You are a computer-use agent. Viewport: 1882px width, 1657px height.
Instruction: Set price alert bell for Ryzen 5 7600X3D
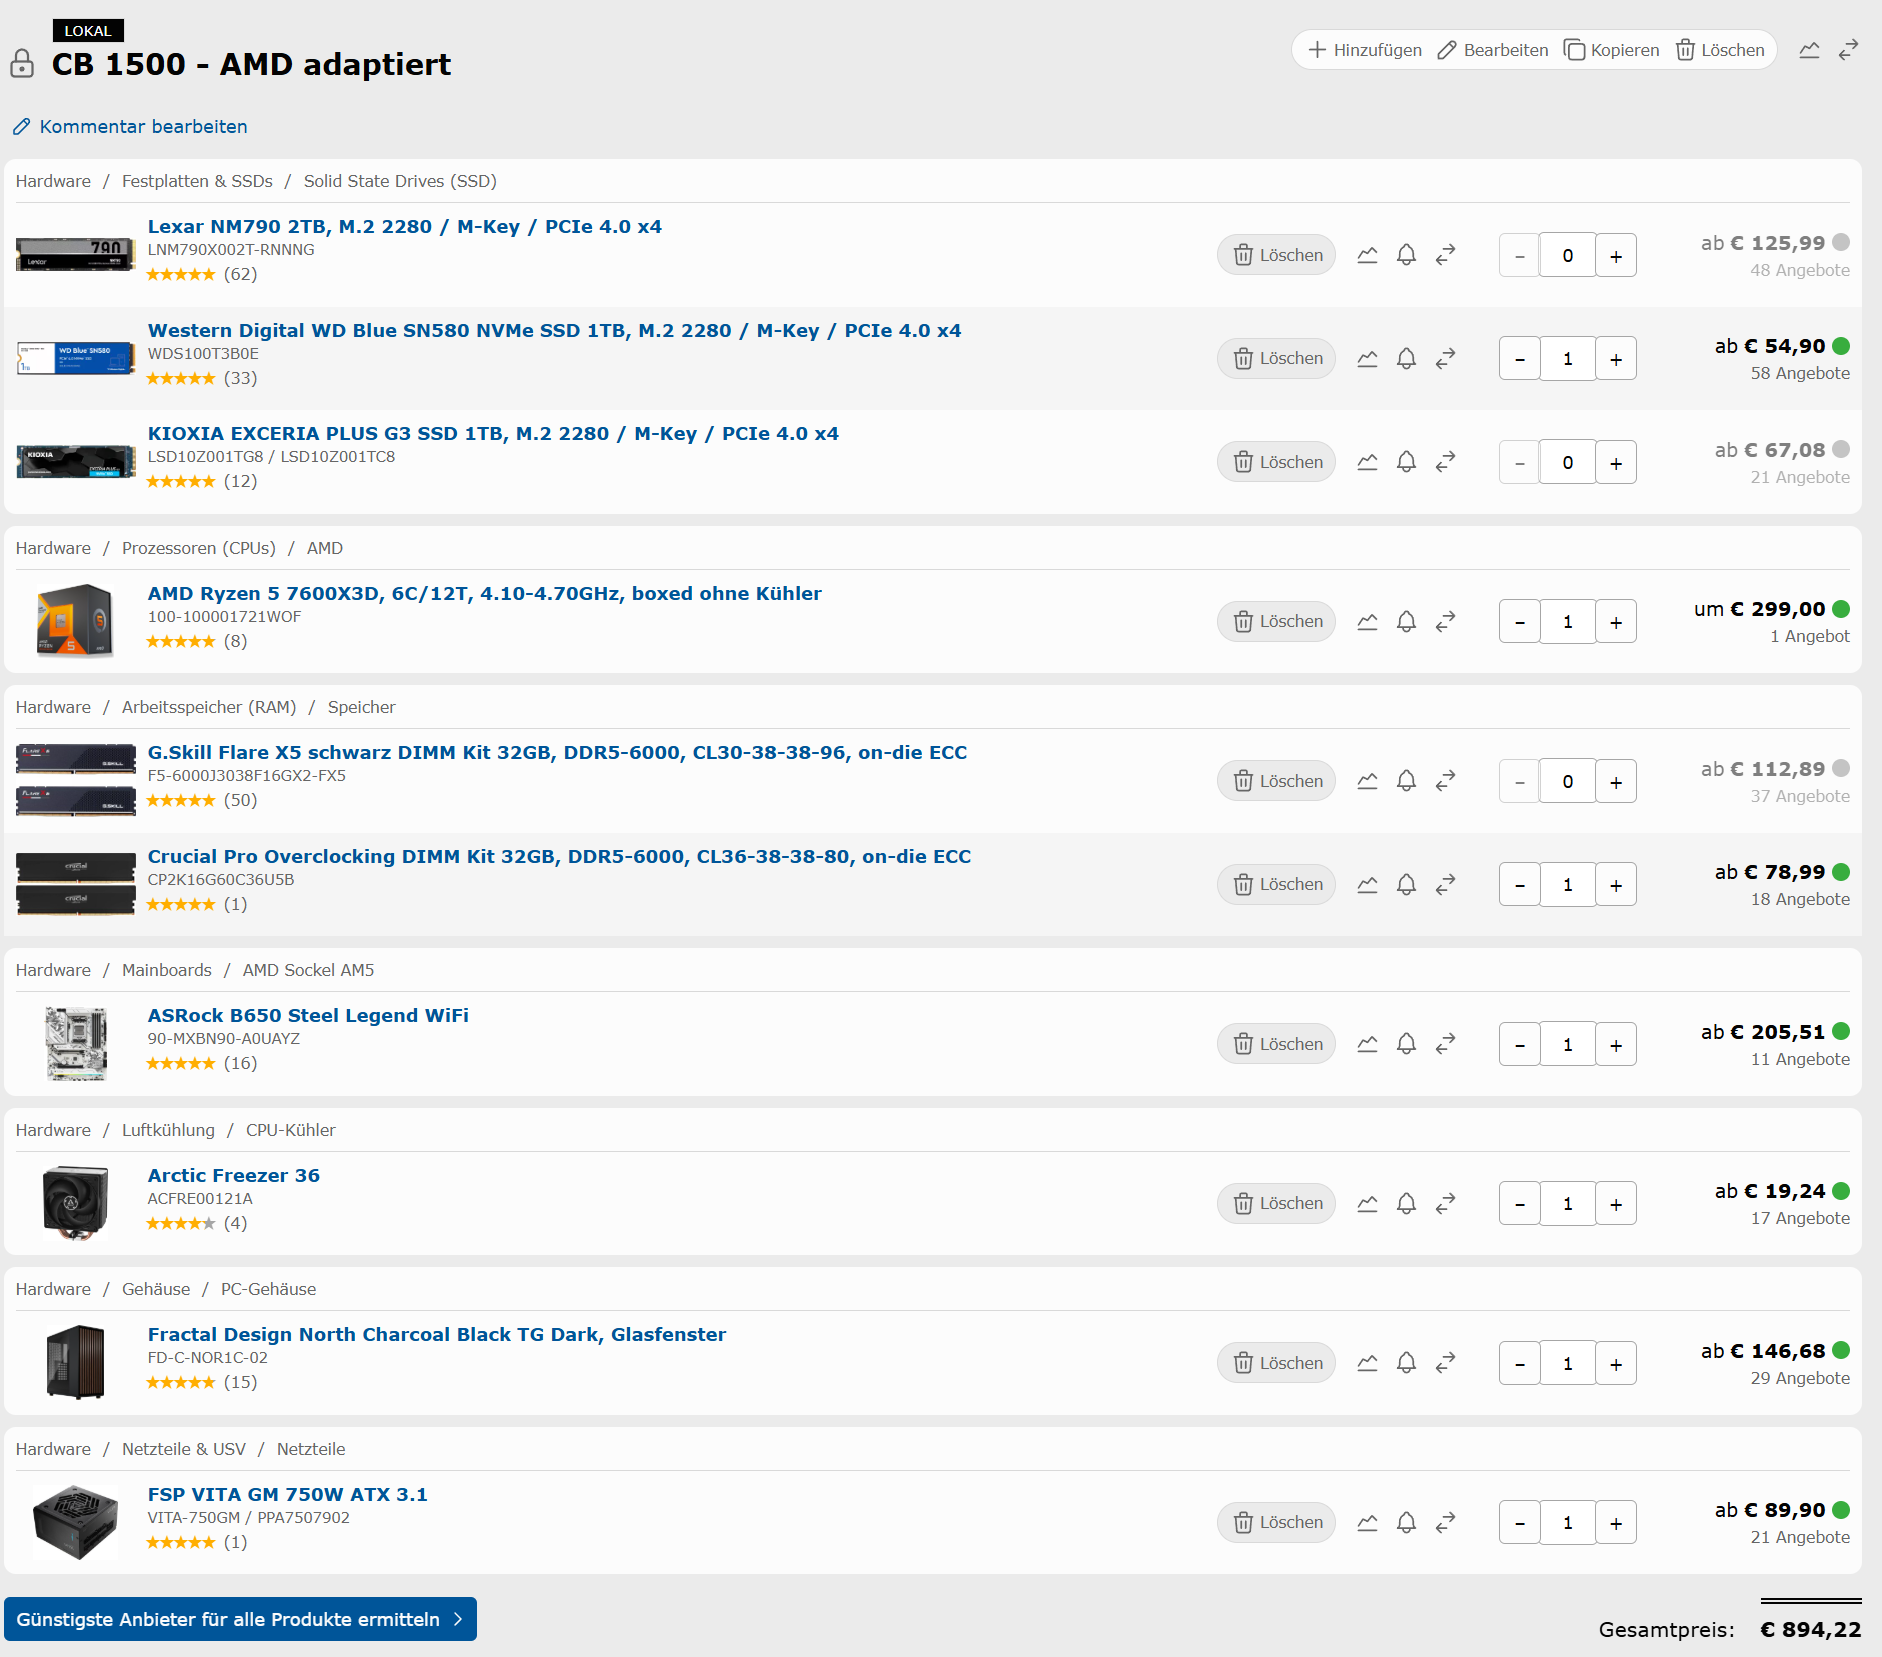click(x=1406, y=621)
